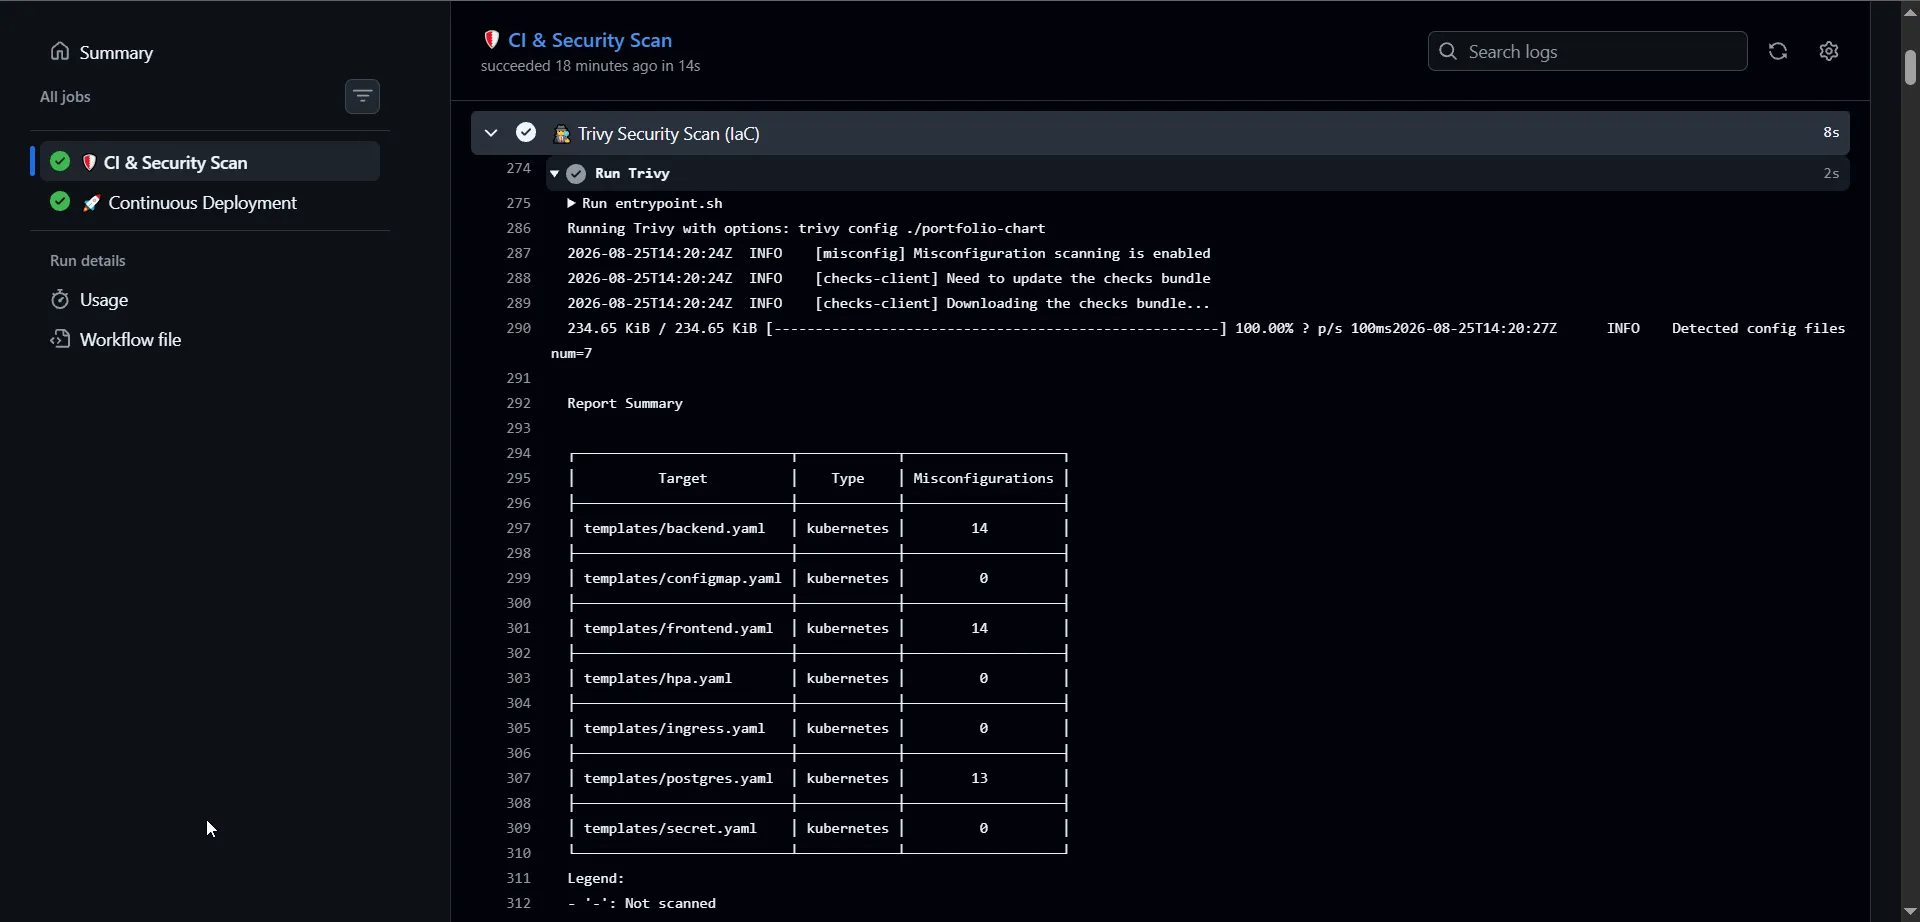Viewport: 1920px width, 922px height.
Task: Click the rocket icon on Continuous Deployment
Action: tap(91, 203)
